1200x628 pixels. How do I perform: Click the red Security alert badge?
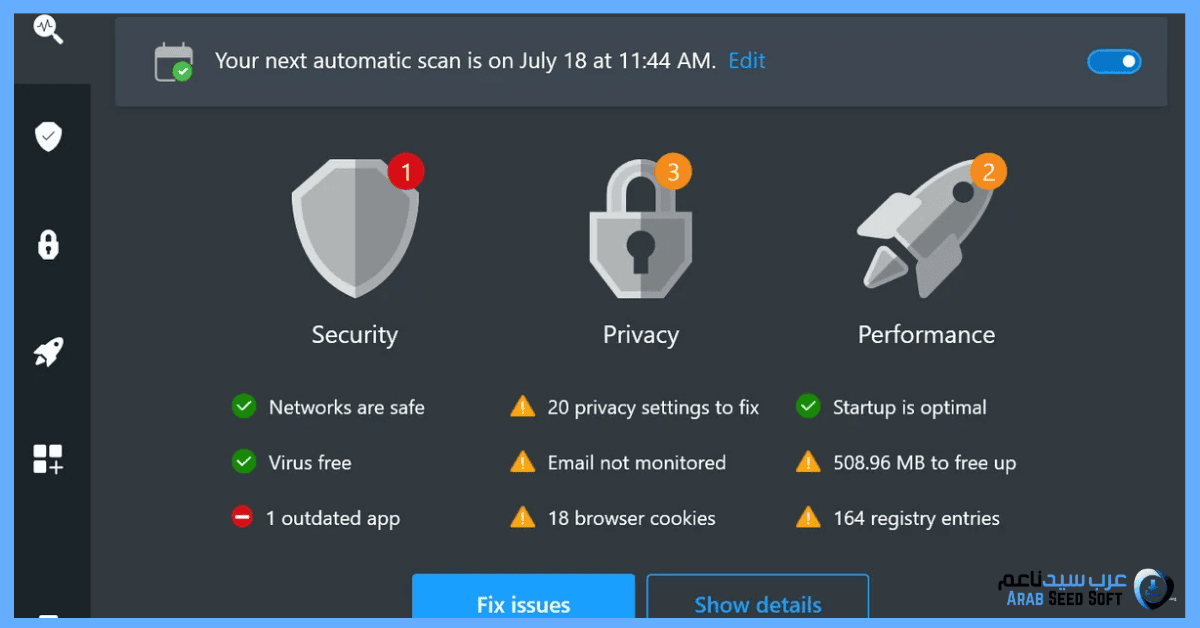tap(406, 172)
